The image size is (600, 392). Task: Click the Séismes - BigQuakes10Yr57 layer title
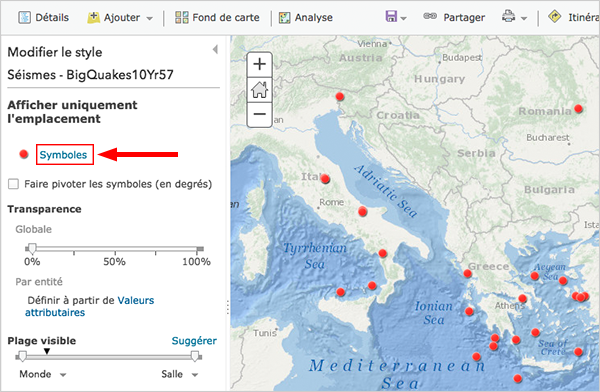pyautogui.click(x=90, y=74)
